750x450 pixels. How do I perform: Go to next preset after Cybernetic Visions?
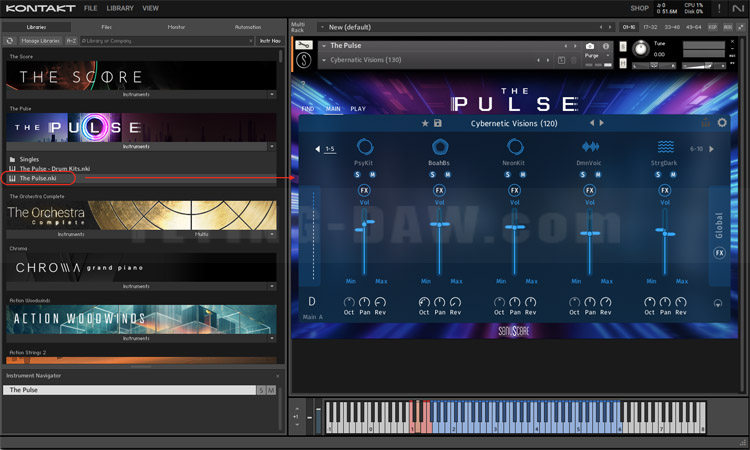pos(602,123)
